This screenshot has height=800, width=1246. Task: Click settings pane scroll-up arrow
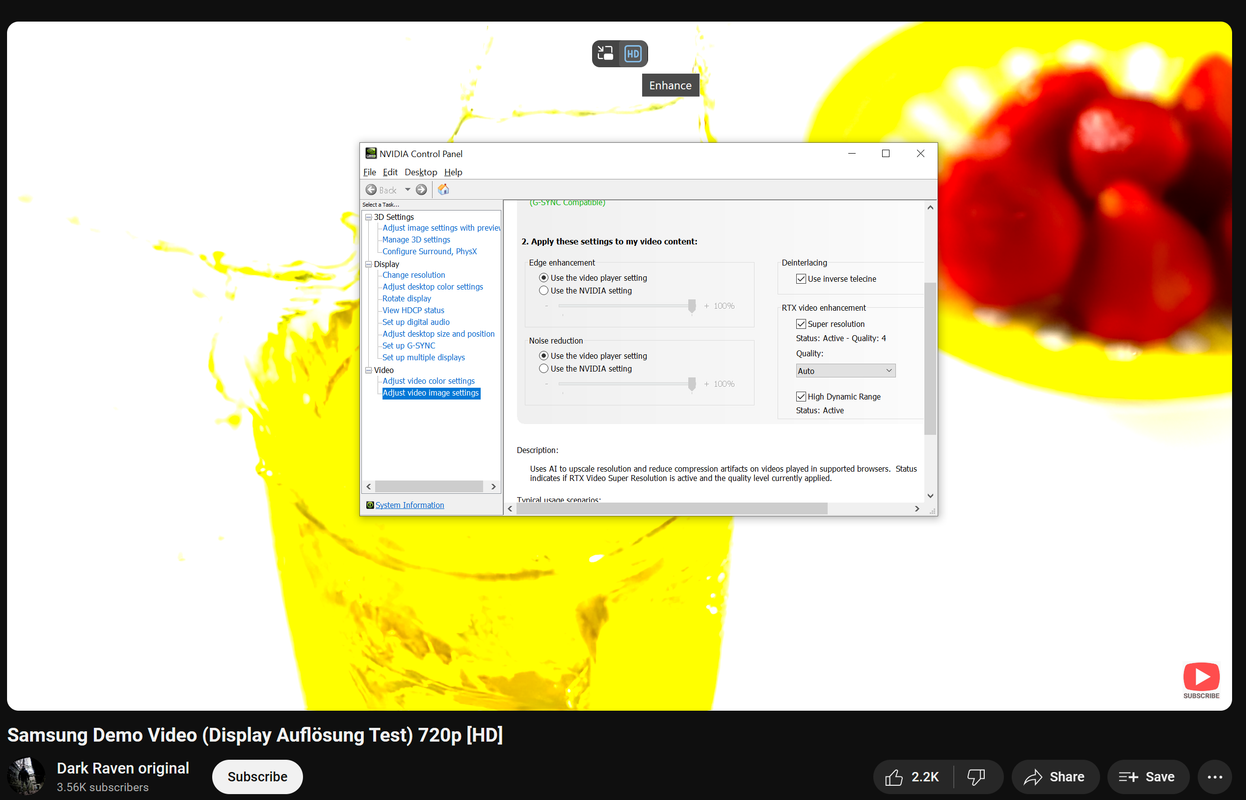click(x=930, y=208)
